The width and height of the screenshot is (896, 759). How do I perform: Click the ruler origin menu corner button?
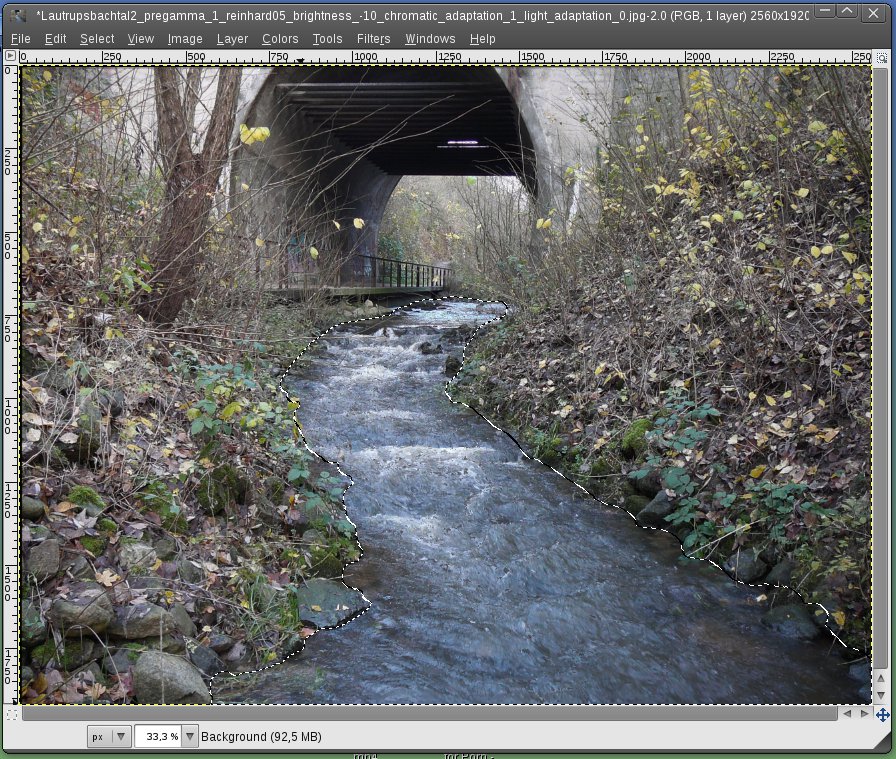coord(11,57)
